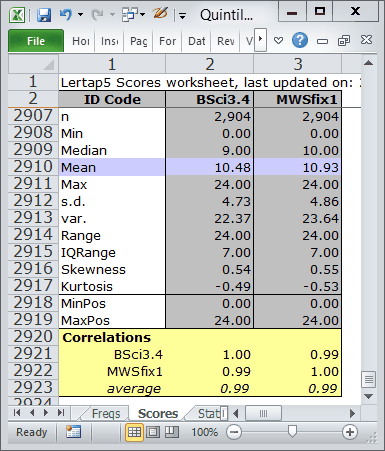The height and width of the screenshot is (451, 385).
Task: Close the workbook window inside Excel
Action: tap(366, 40)
